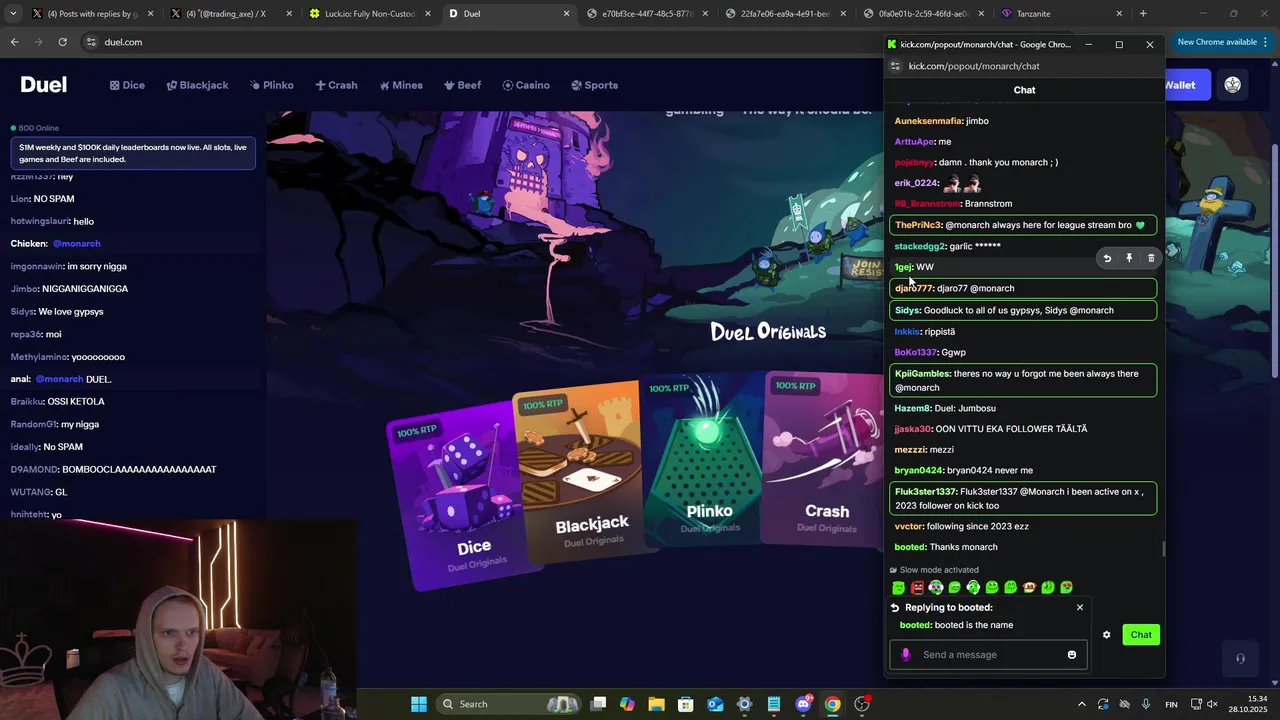Image resolution: width=1280 pixels, height=720 pixels.
Task: Click username Flukster1337 in chat
Action: pyautogui.click(x=924, y=492)
